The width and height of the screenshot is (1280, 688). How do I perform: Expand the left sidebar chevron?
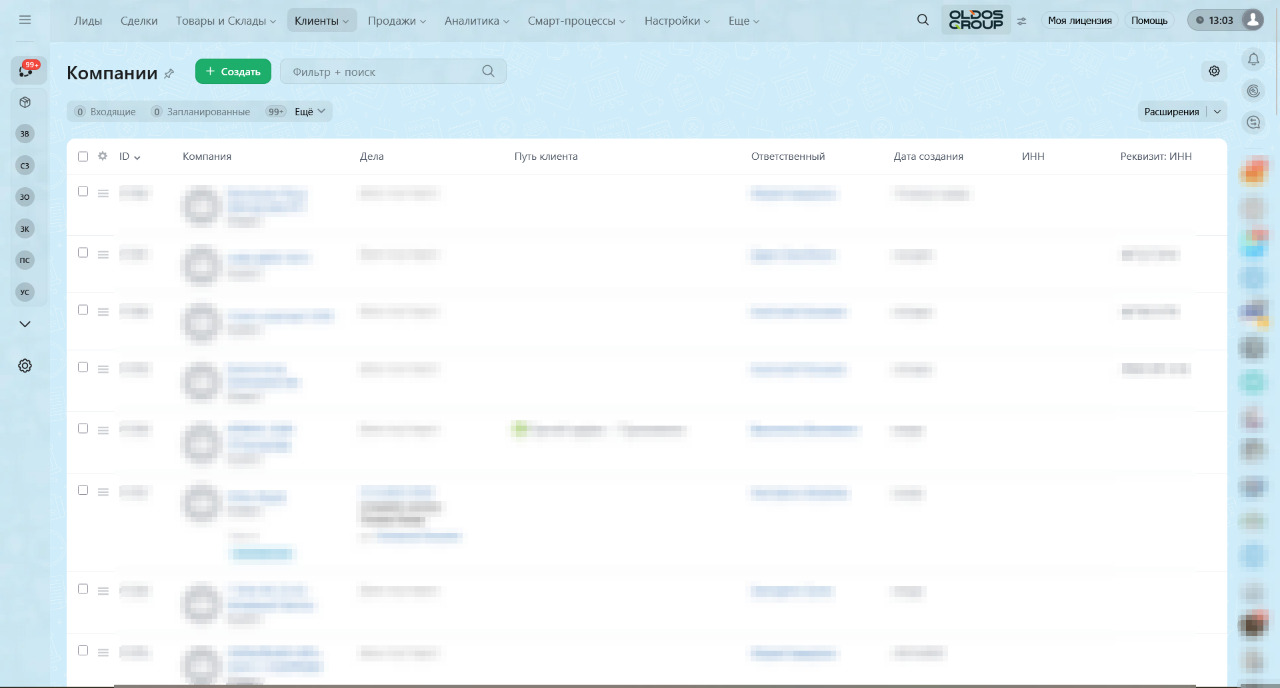pyautogui.click(x=25, y=324)
